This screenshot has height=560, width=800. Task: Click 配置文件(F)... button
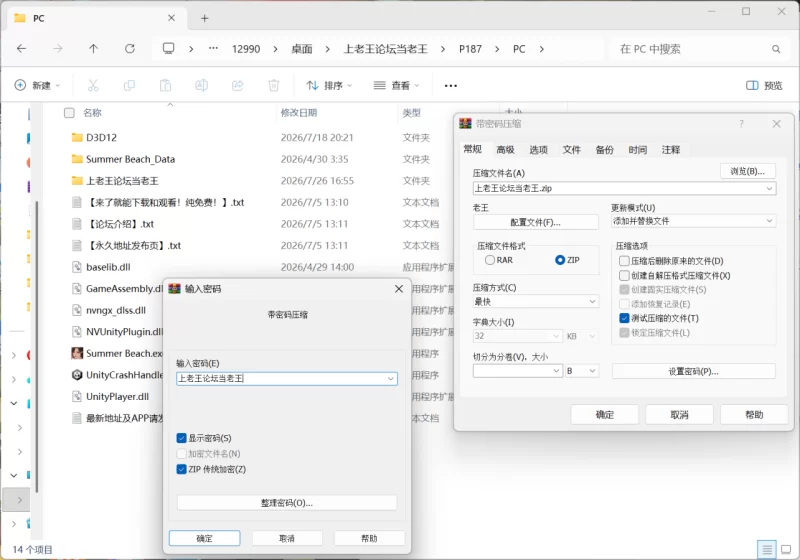tap(536, 222)
